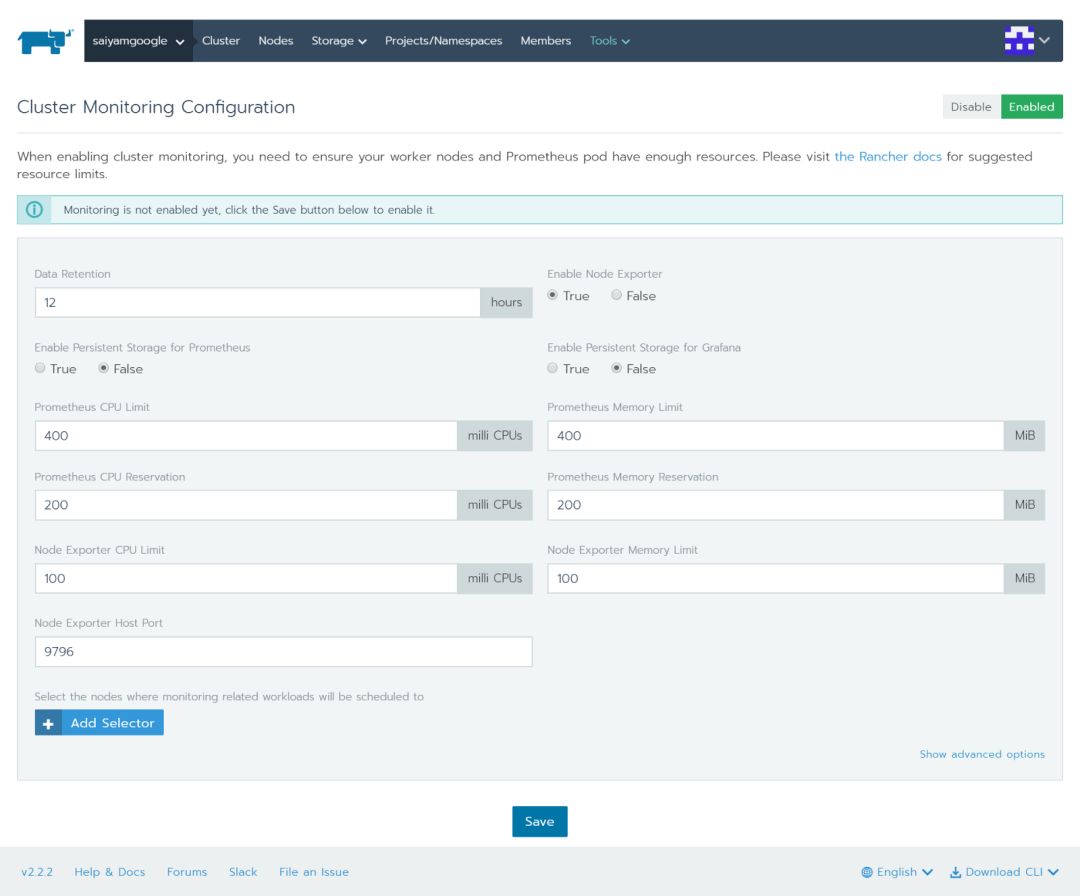1080x896 pixels.
Task: Set Enable Node Exporter to True
Action: coord(552,295)
